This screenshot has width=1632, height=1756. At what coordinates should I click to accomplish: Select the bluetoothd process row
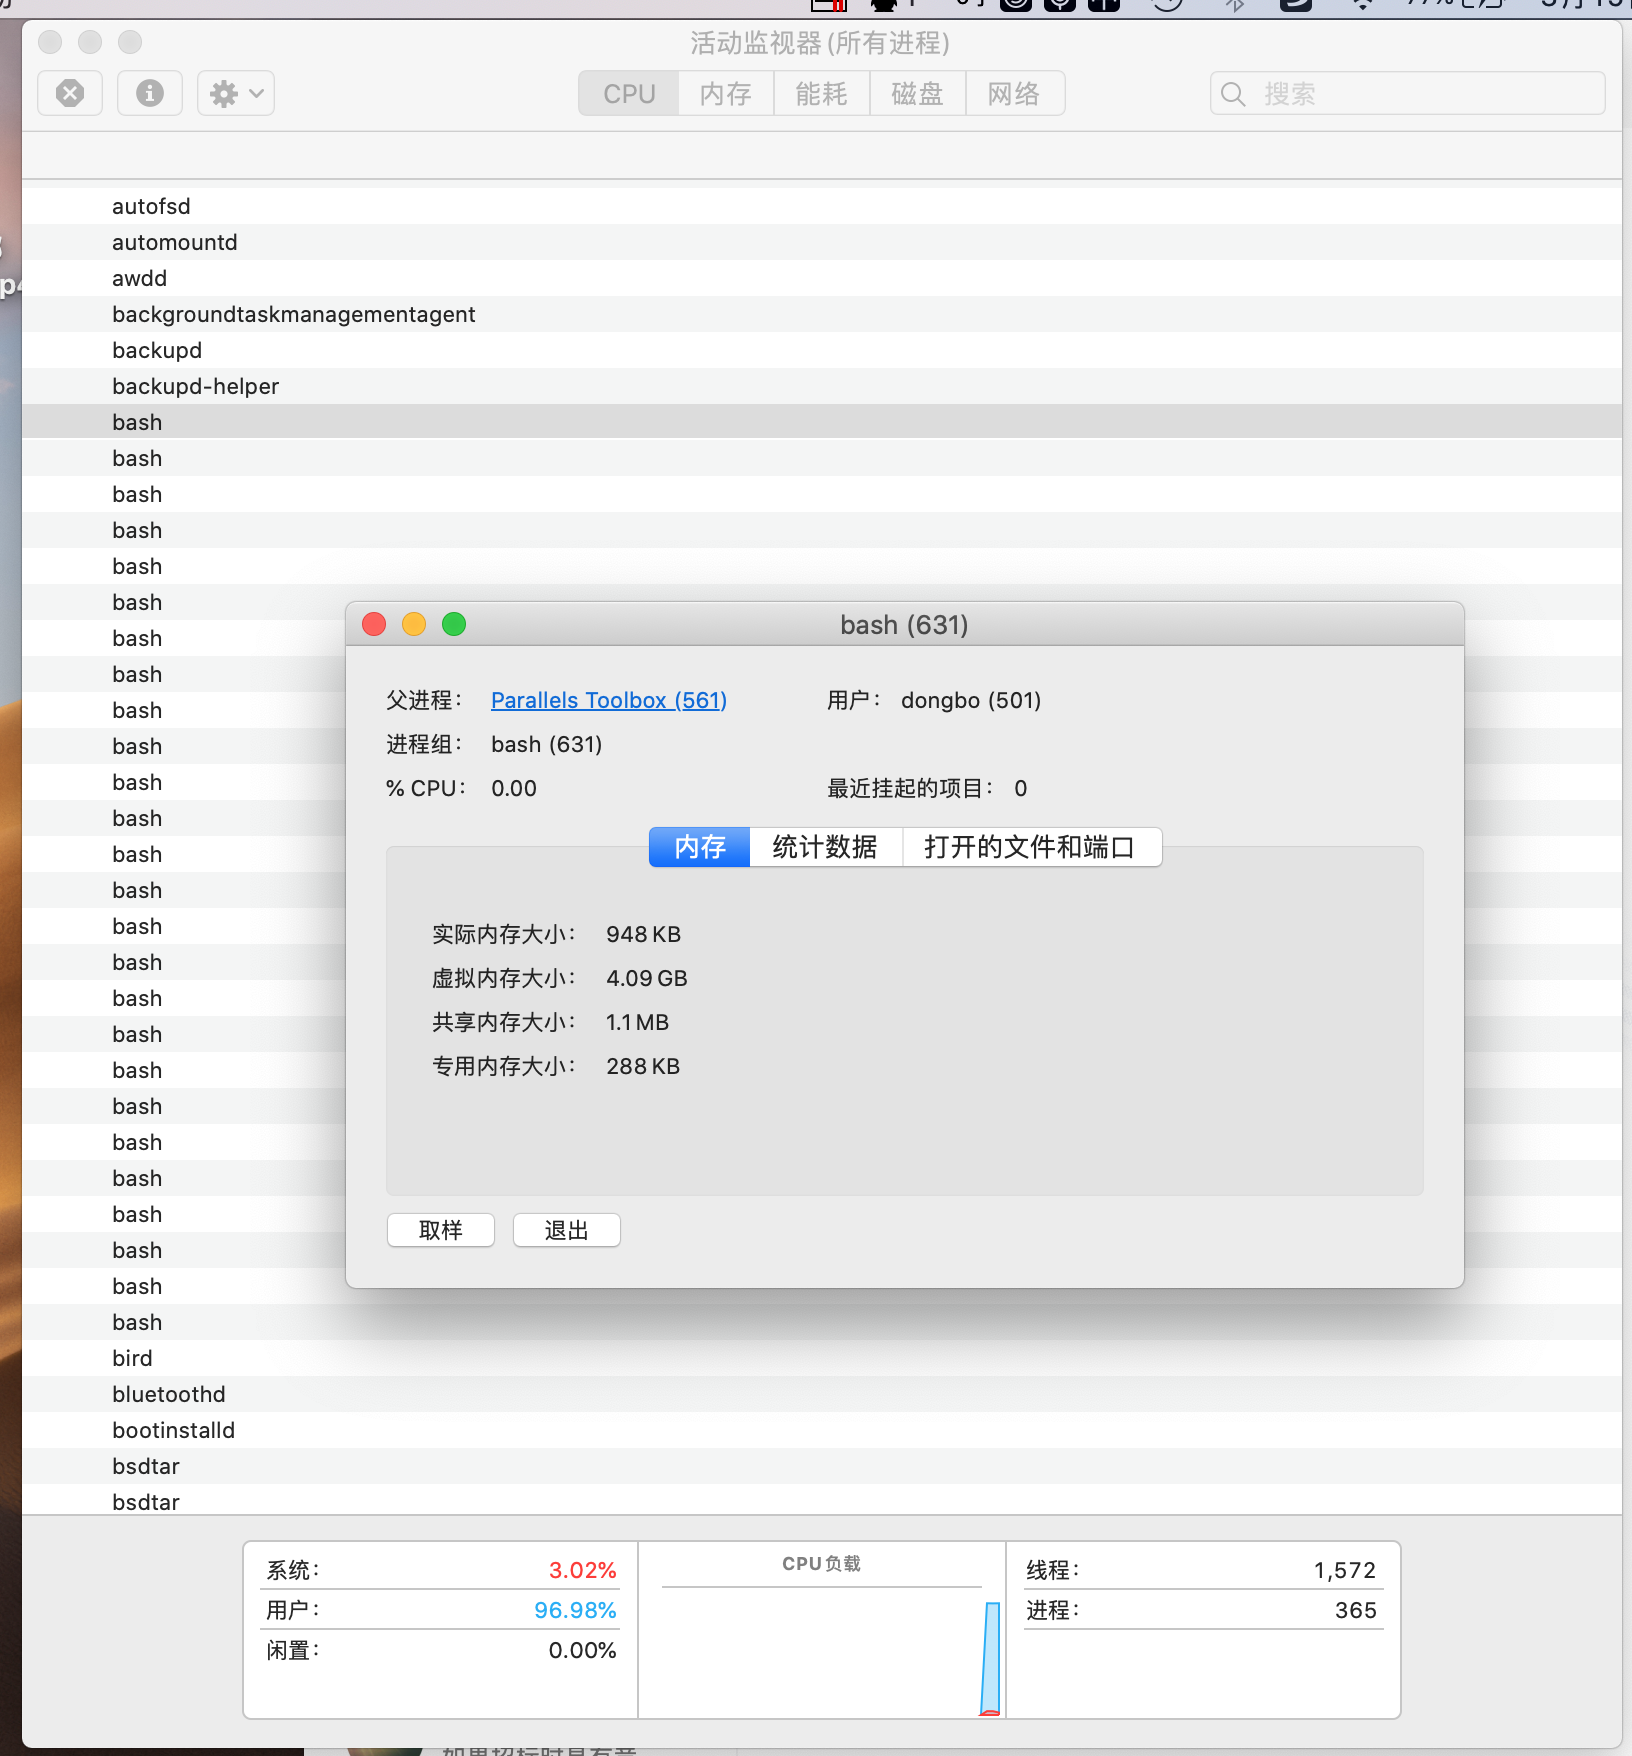[169, 1394]
